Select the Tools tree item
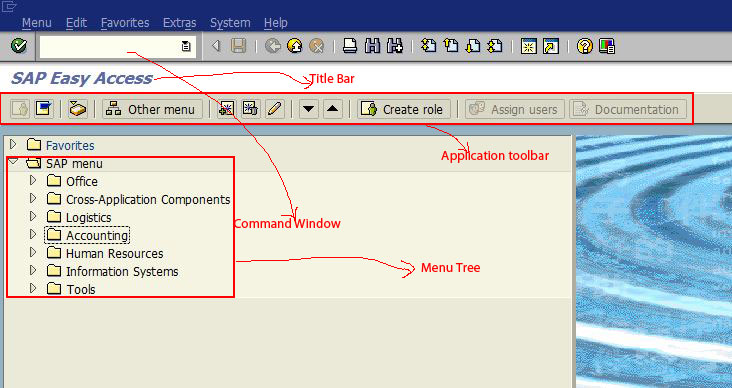 [x=71, y=289]
